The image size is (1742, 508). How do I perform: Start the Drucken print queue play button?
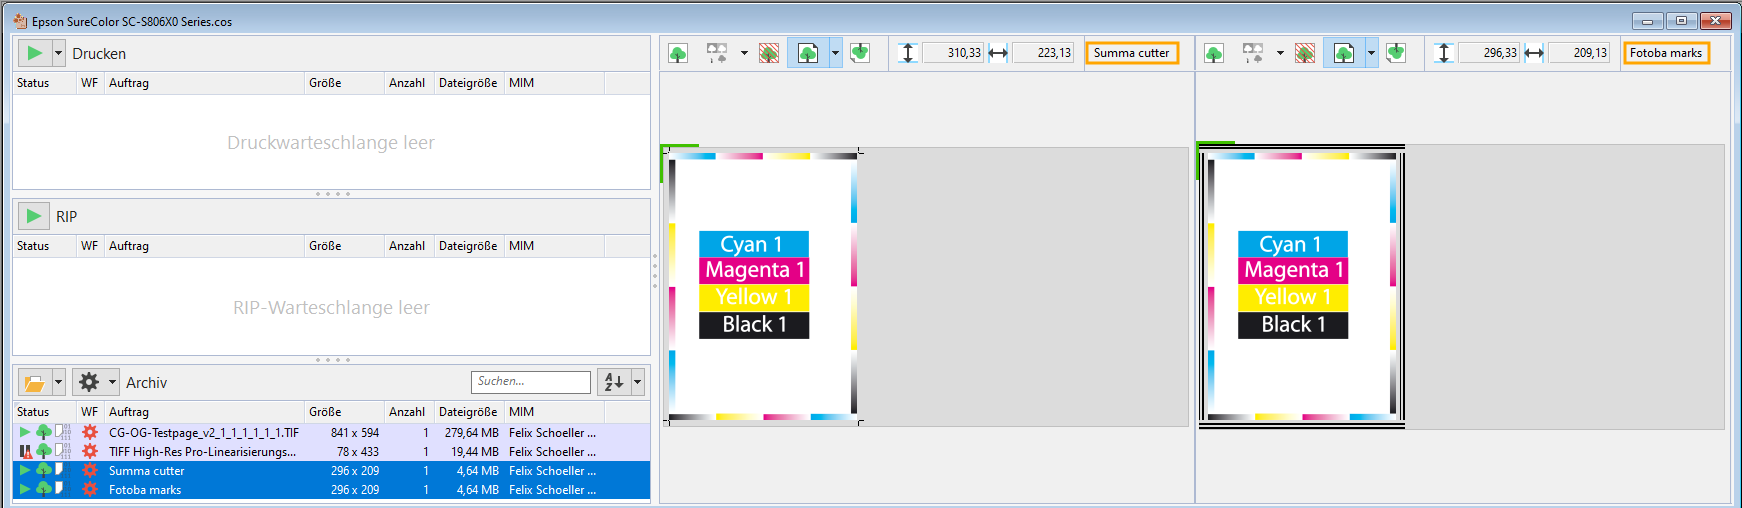[34, 53]
